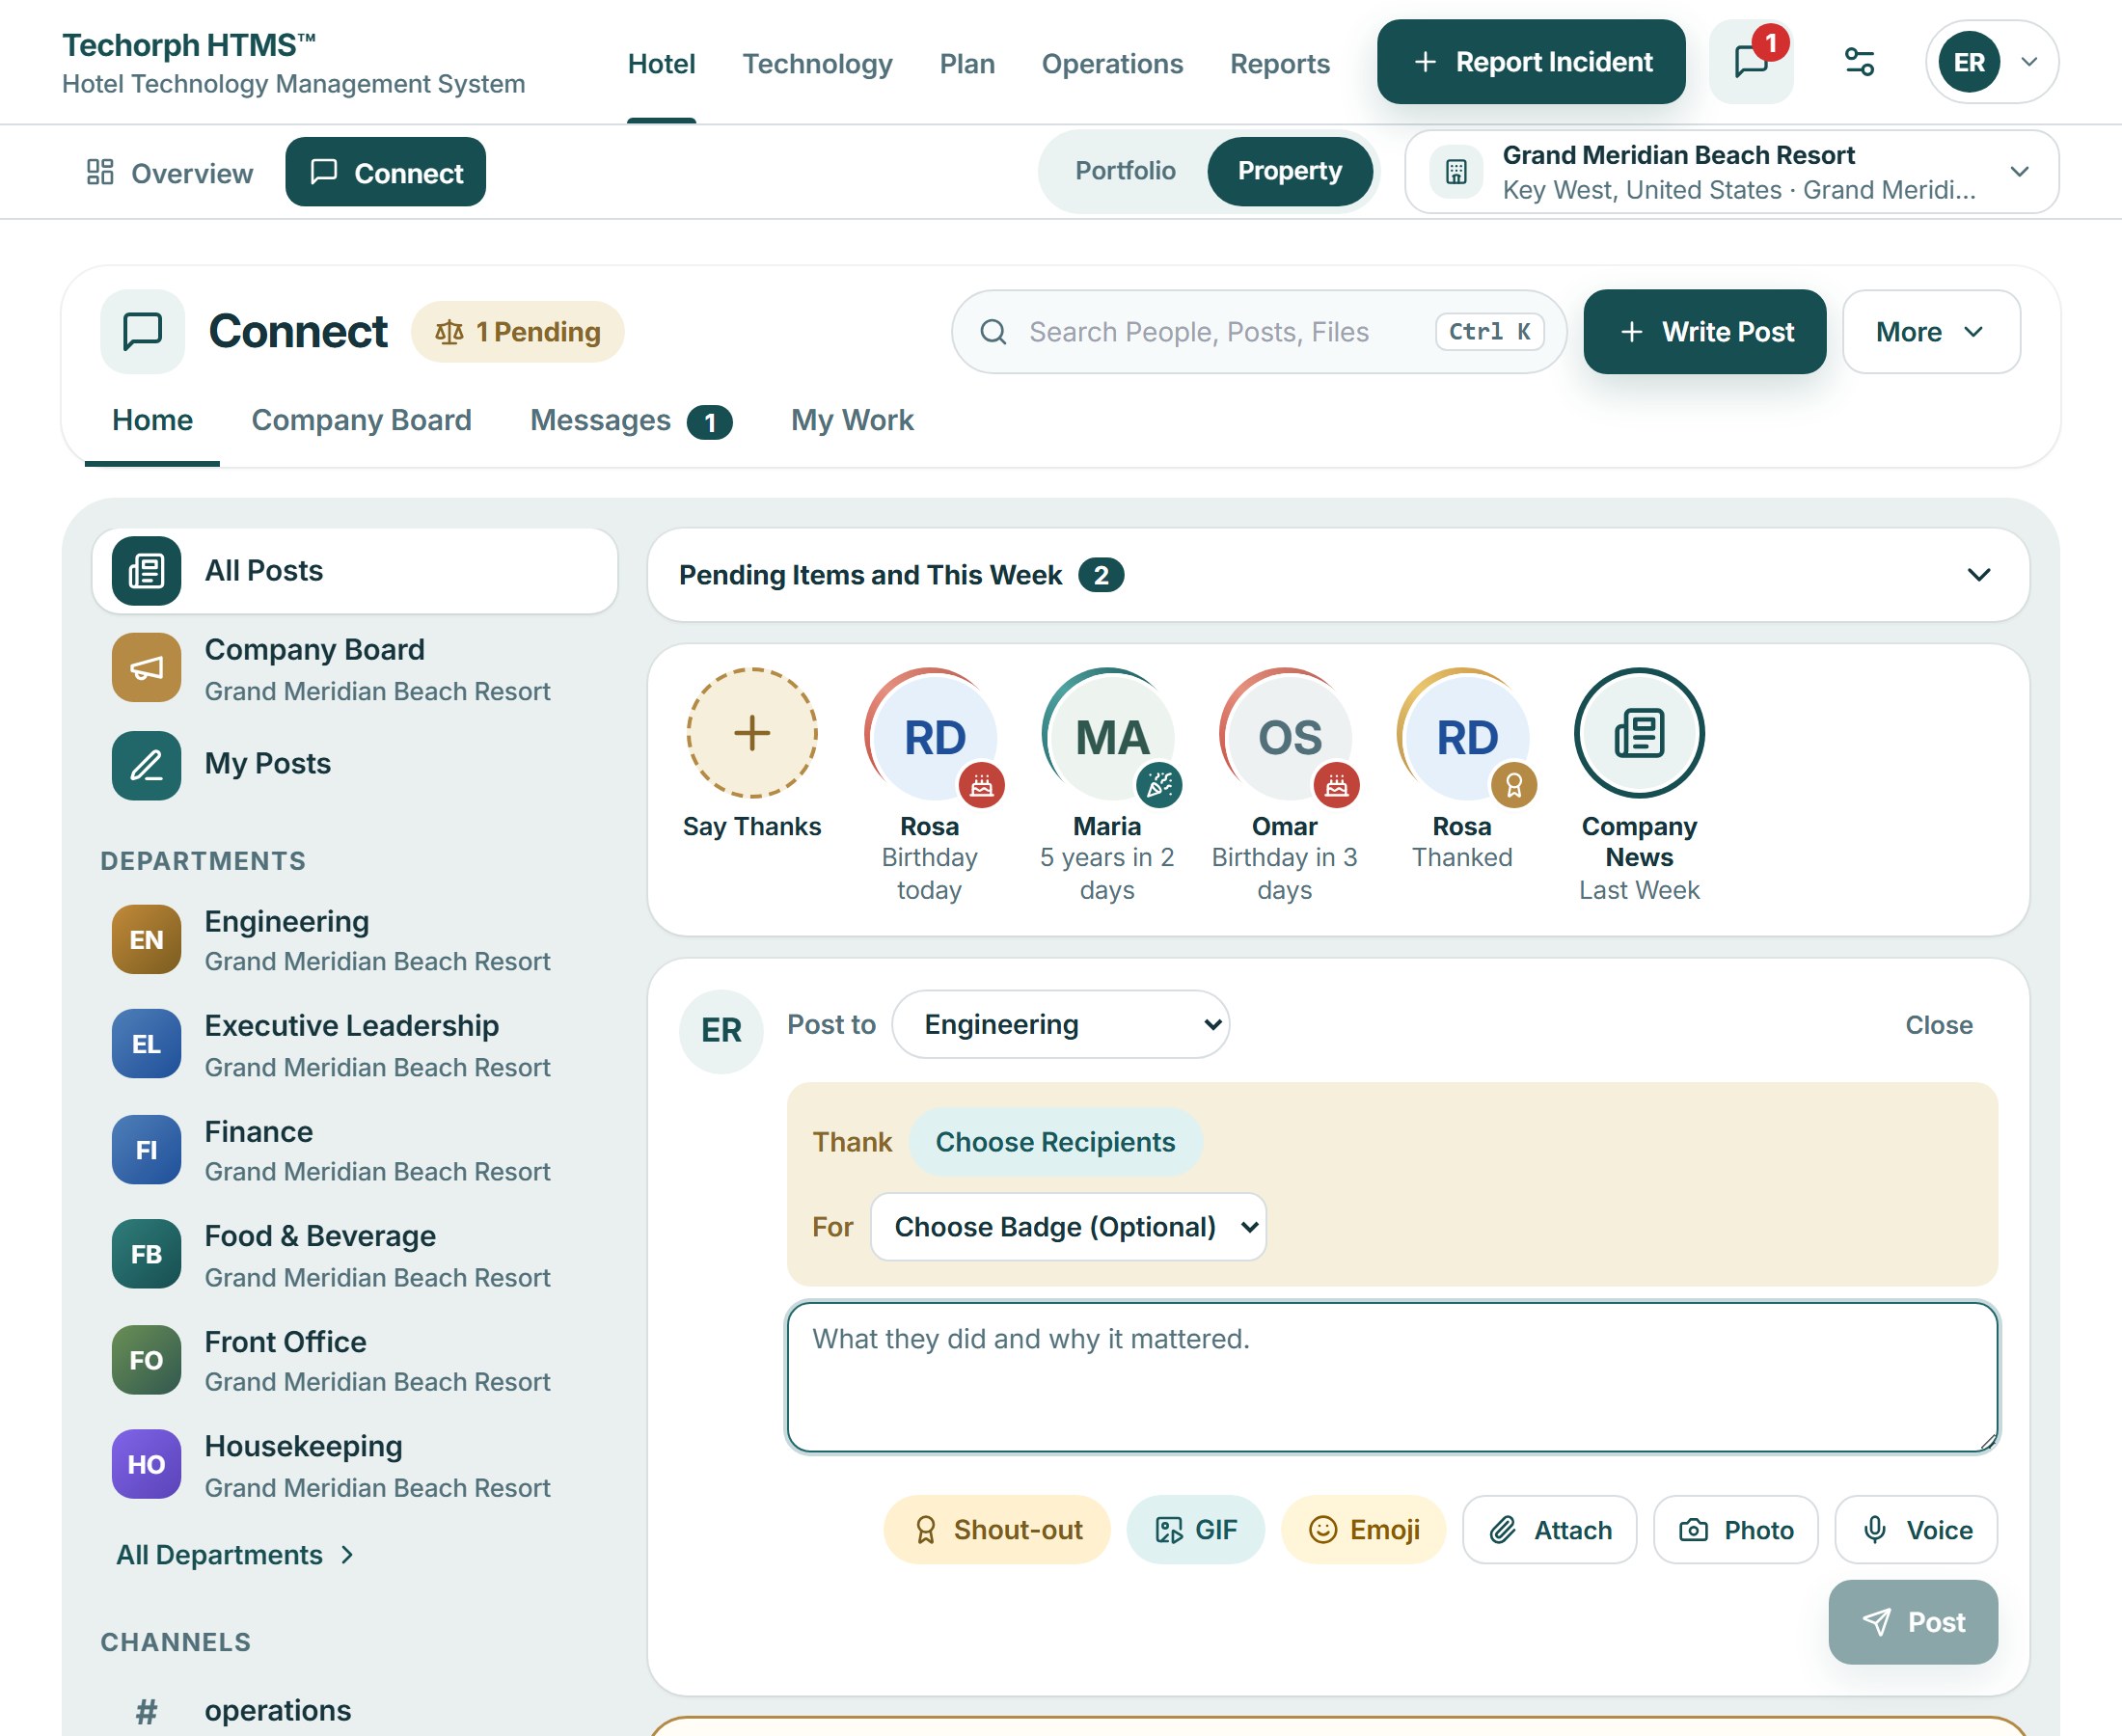Click the message text area
Screen dimensions: 2122x1736
click(x=1392, y=1377)
